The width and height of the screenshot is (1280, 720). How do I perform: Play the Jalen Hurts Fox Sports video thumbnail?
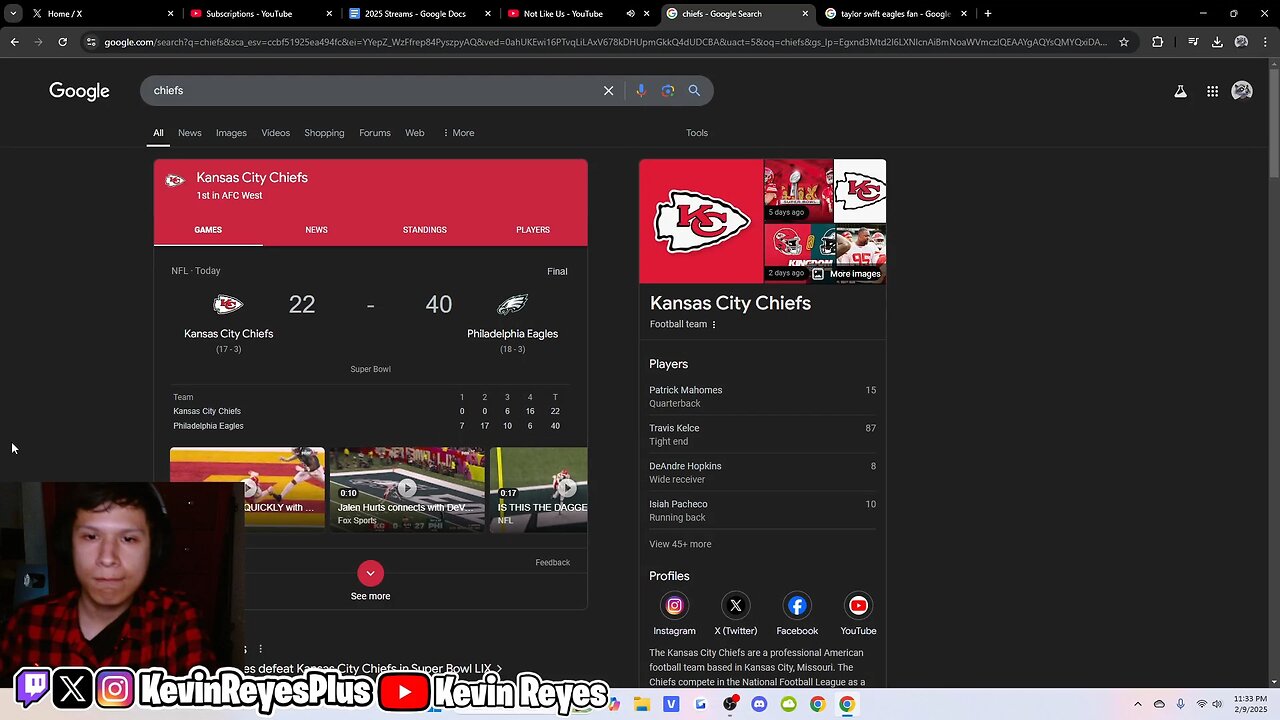point(407,489)
